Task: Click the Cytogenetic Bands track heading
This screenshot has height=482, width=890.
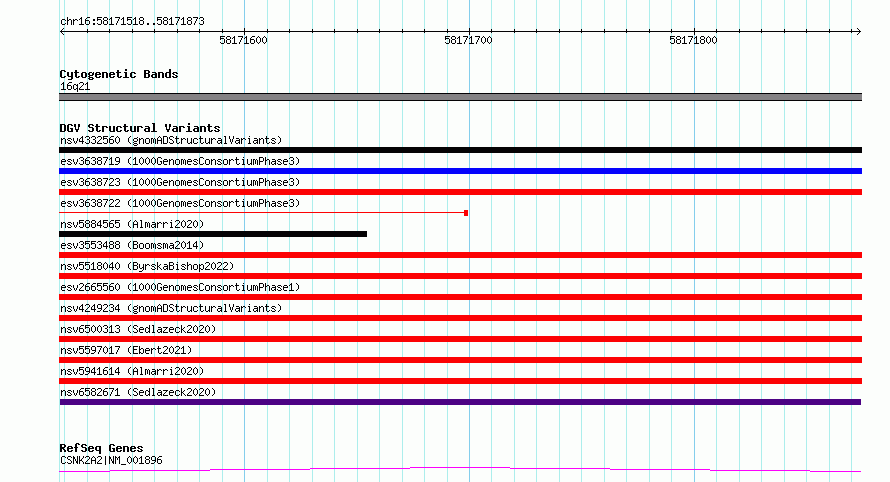Action: point(119,74)
